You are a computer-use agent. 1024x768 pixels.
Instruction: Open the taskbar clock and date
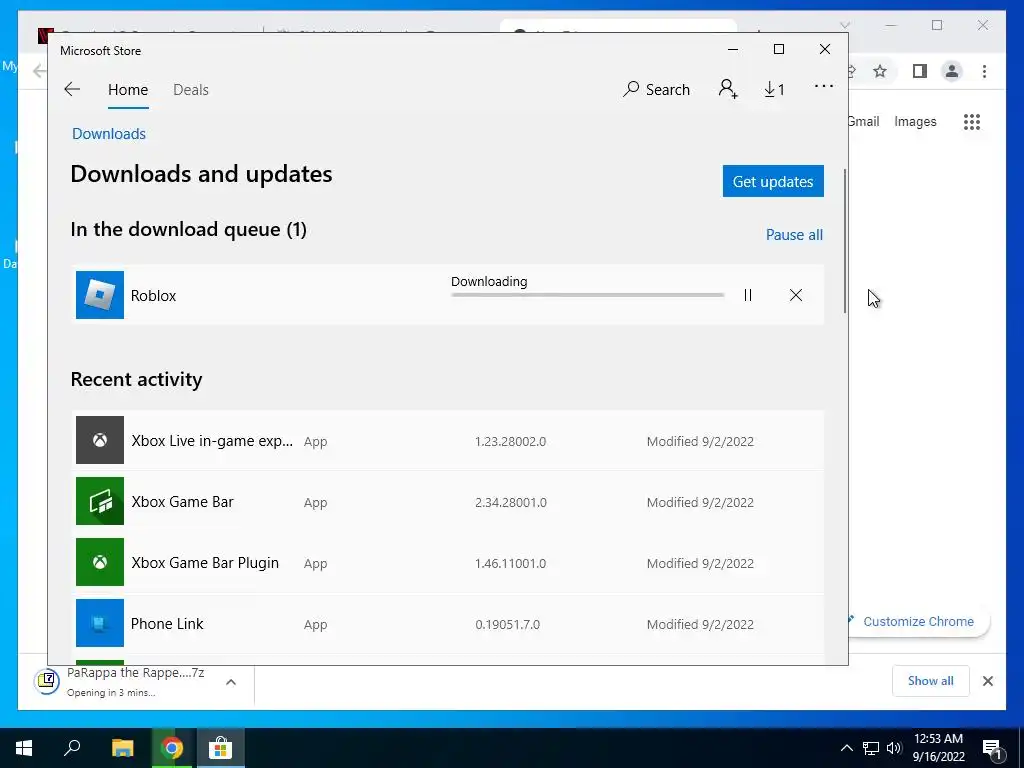(938, 748)
